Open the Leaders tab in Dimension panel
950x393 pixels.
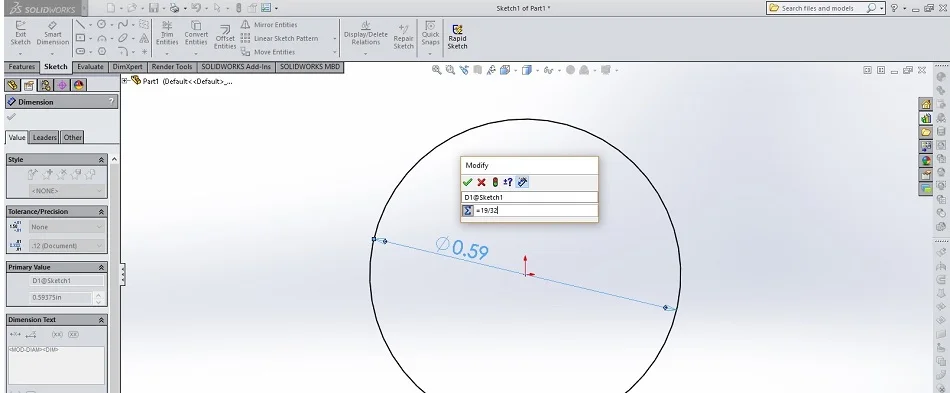click(x=44, y=137)
